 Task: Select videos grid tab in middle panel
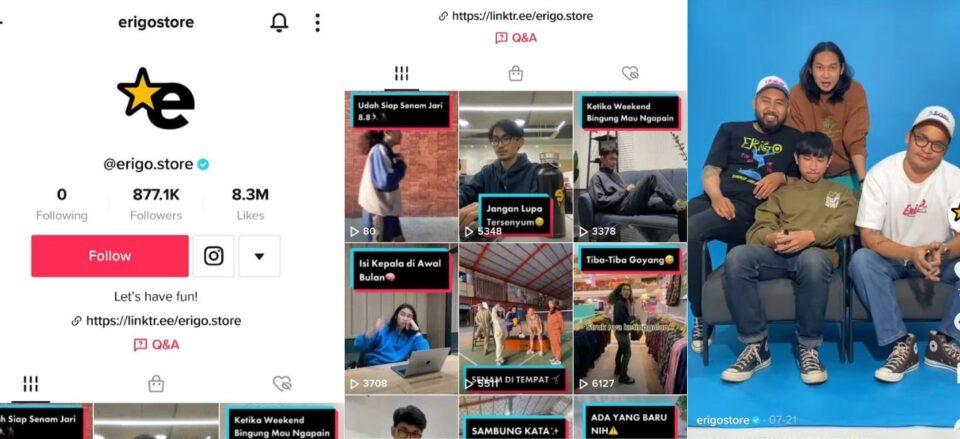pos(402,74)
